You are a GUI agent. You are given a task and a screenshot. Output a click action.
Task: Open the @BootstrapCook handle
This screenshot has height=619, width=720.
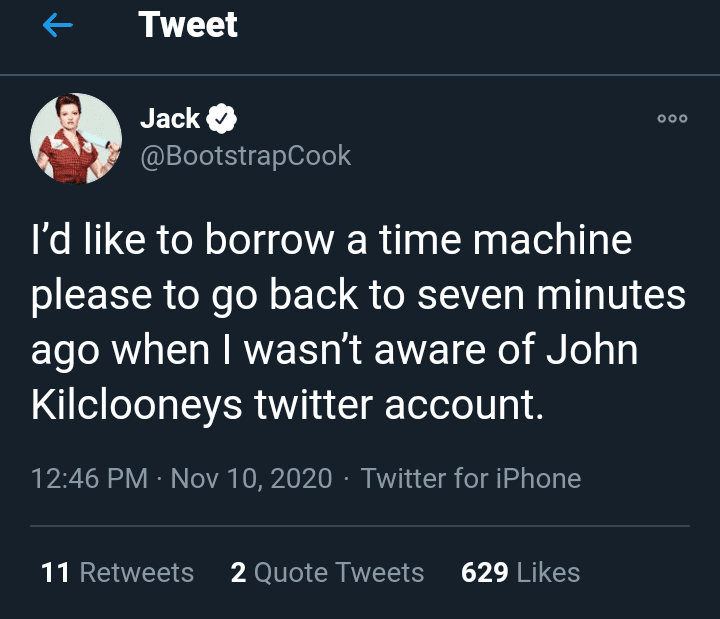point(246,156)
